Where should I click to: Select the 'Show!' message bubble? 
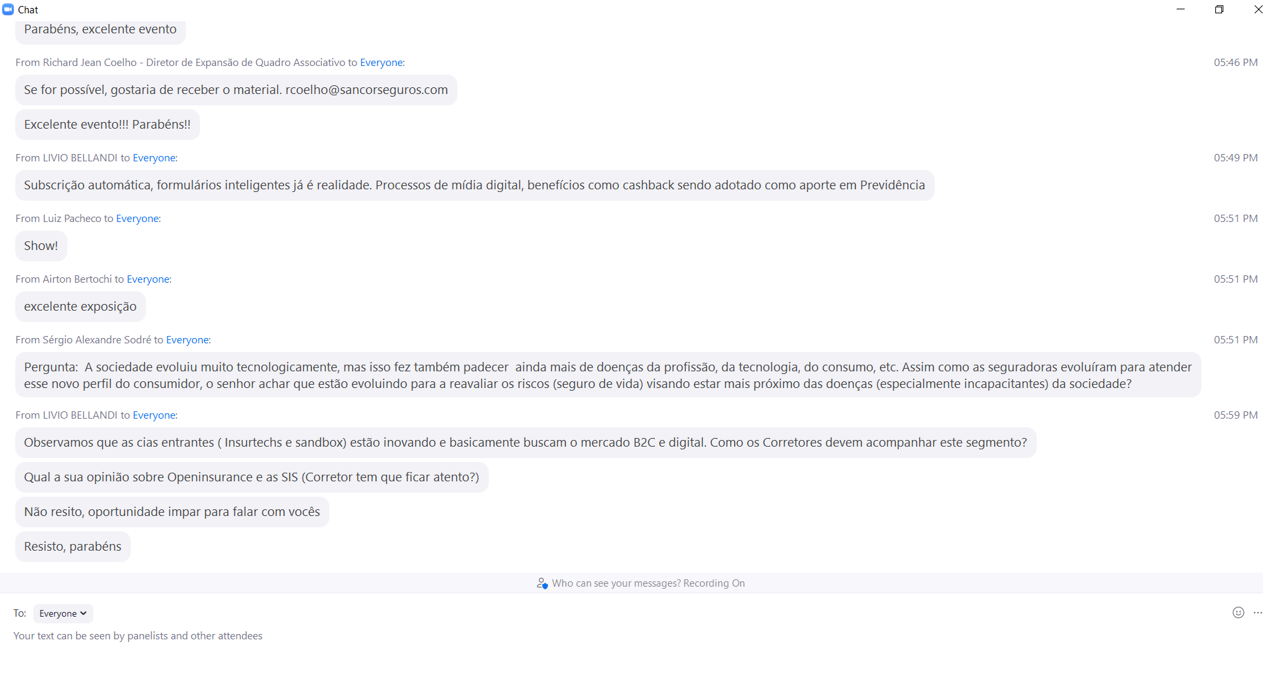coord(41,246)
